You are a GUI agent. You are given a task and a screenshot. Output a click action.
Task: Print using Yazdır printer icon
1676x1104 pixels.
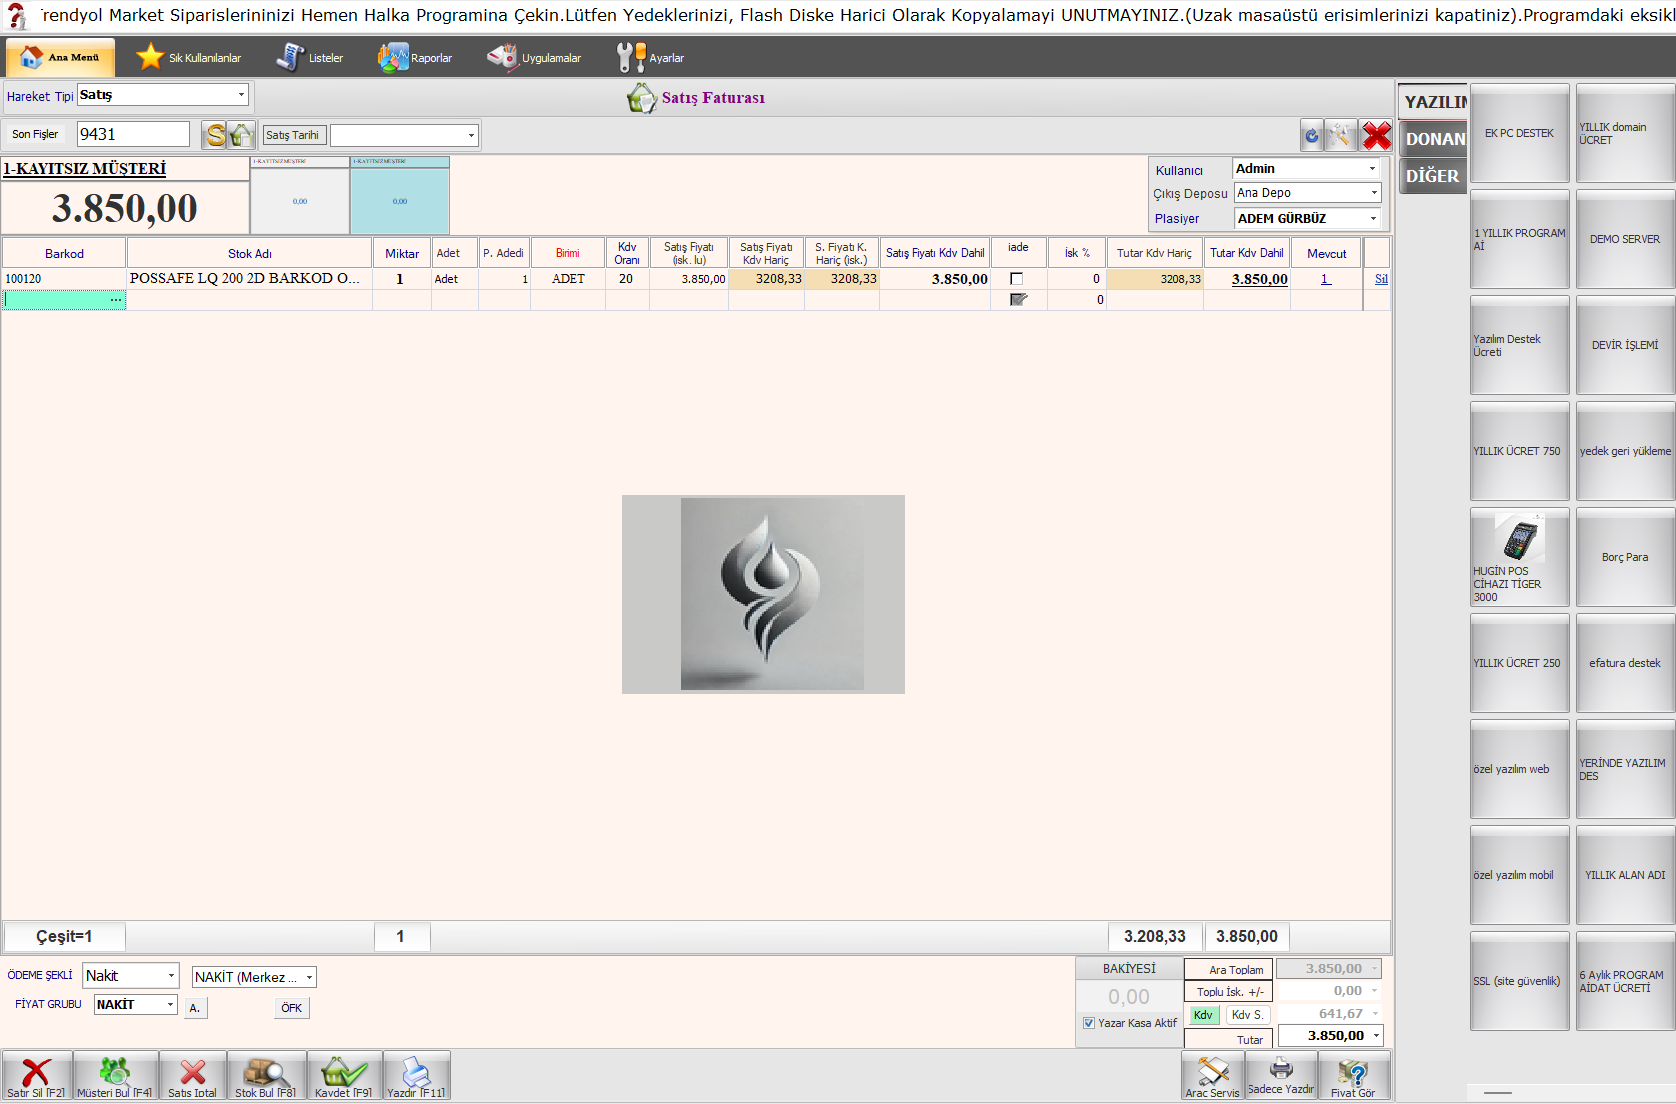416,1074
